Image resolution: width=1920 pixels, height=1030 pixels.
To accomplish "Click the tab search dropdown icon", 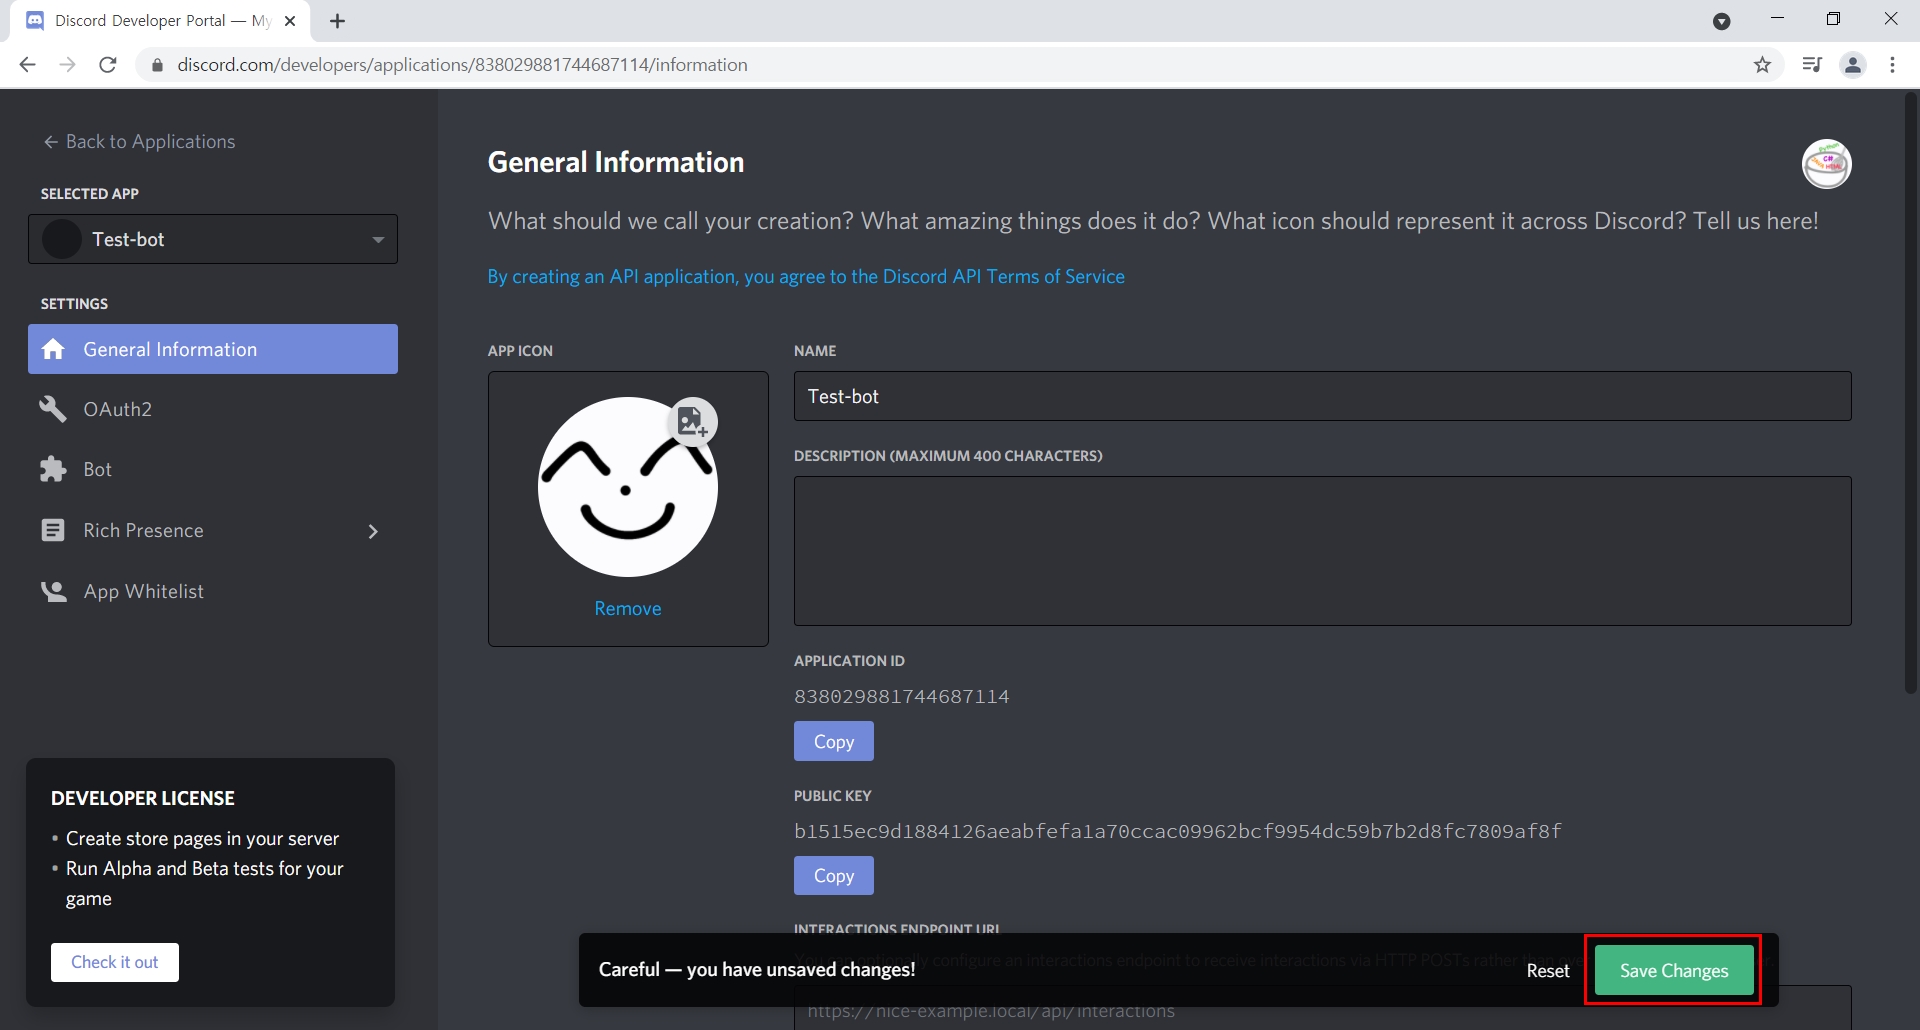I will 1721,21.
